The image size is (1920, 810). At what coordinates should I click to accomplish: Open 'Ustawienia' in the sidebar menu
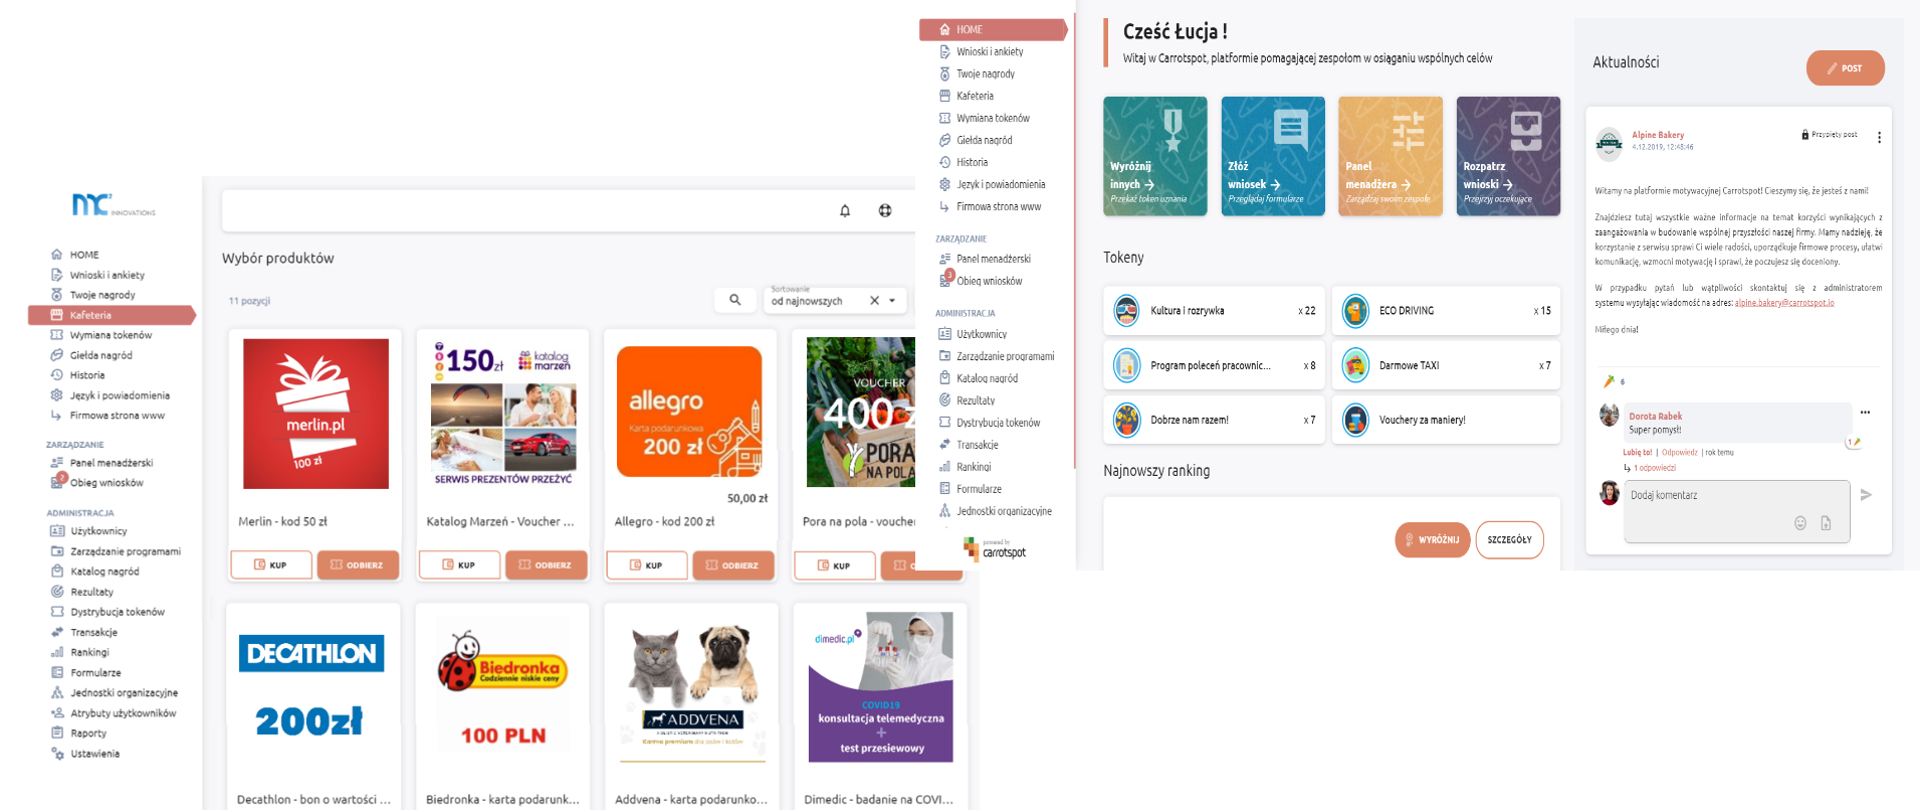(x=94, y=754)
